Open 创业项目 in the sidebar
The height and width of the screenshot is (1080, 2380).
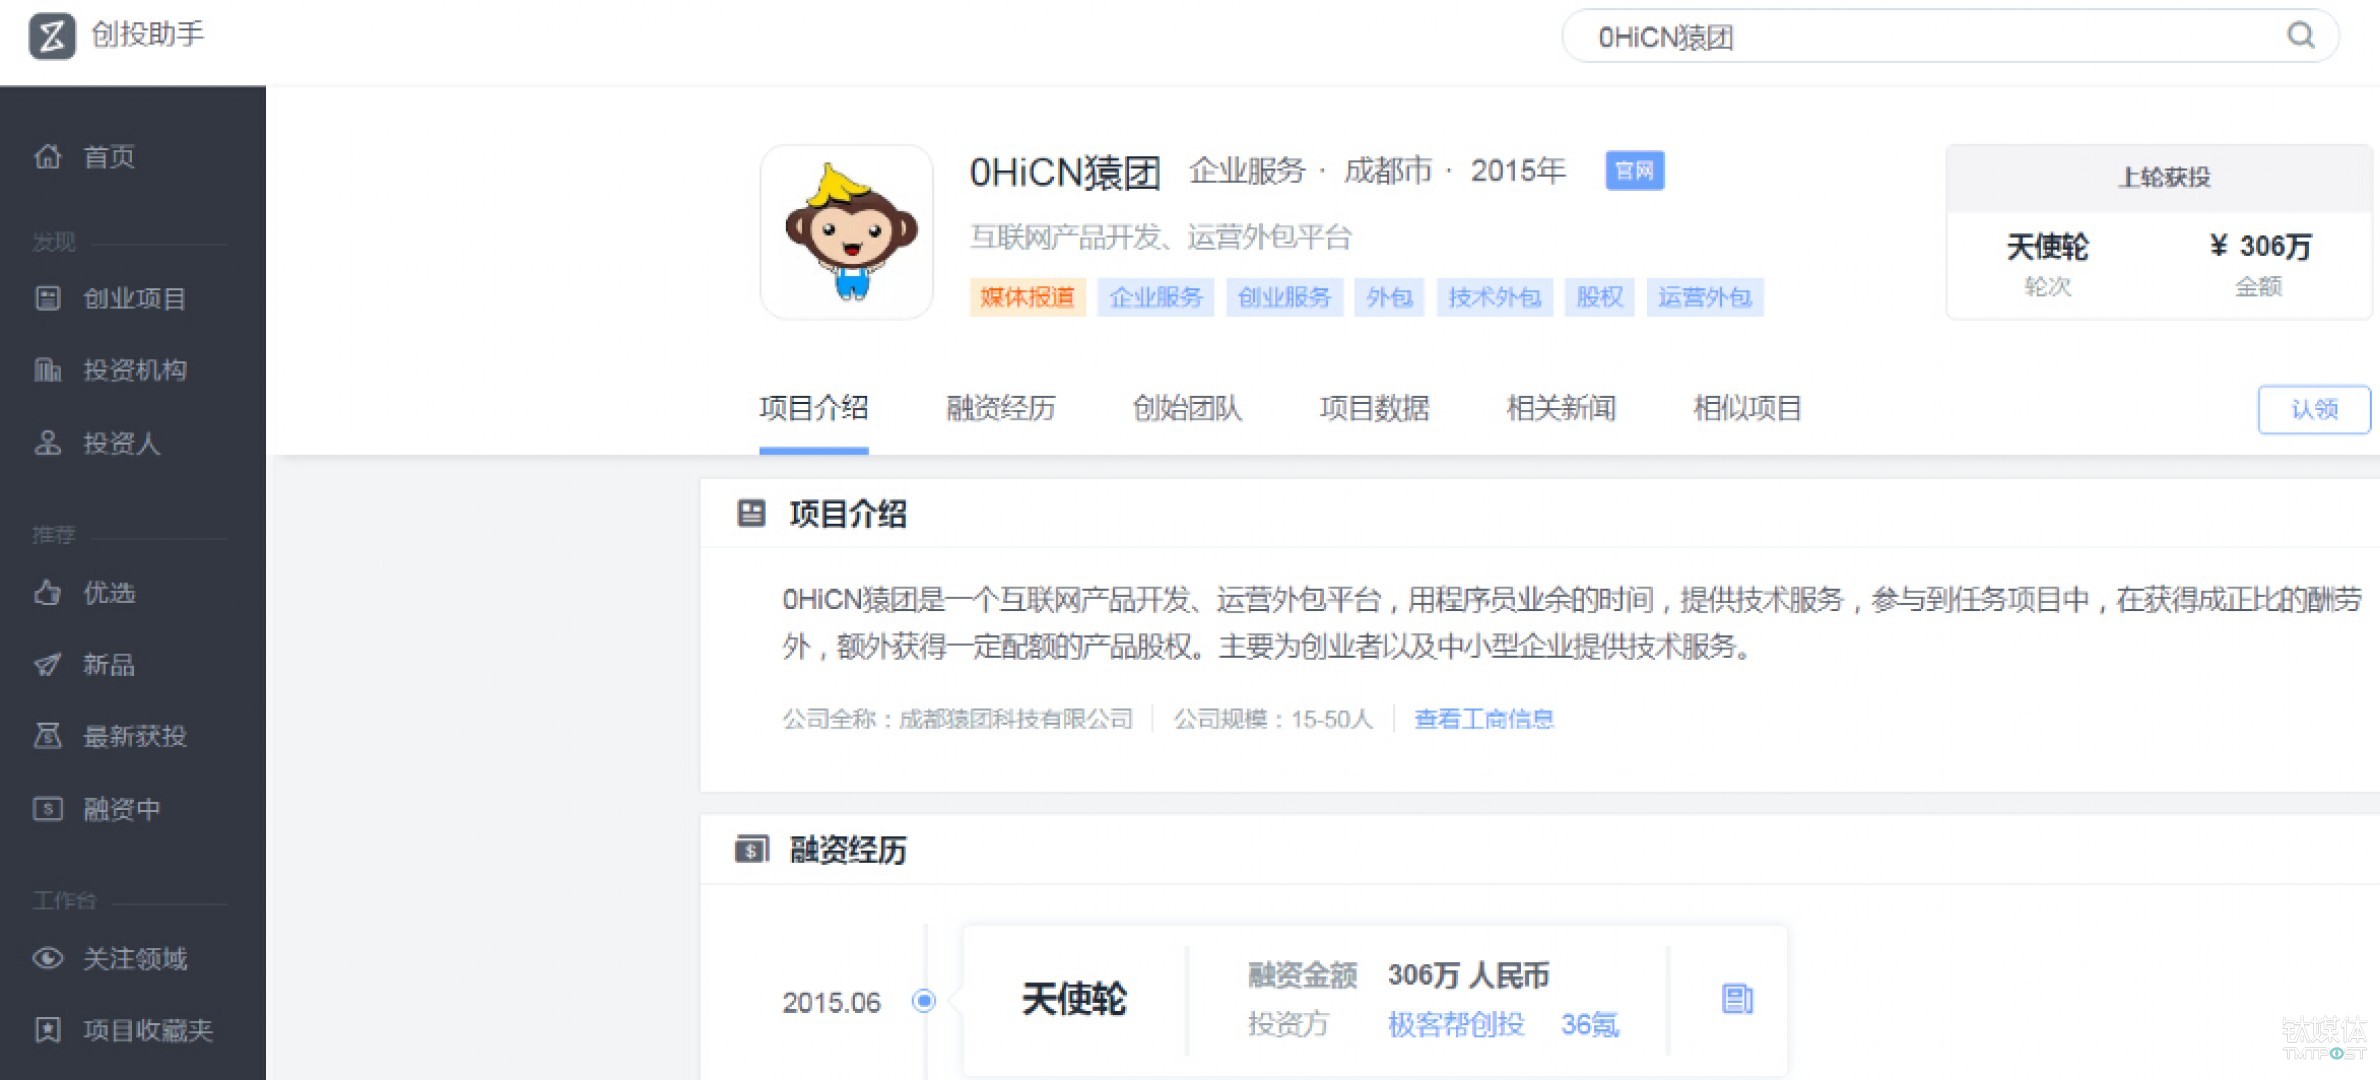tap(134, 299)
